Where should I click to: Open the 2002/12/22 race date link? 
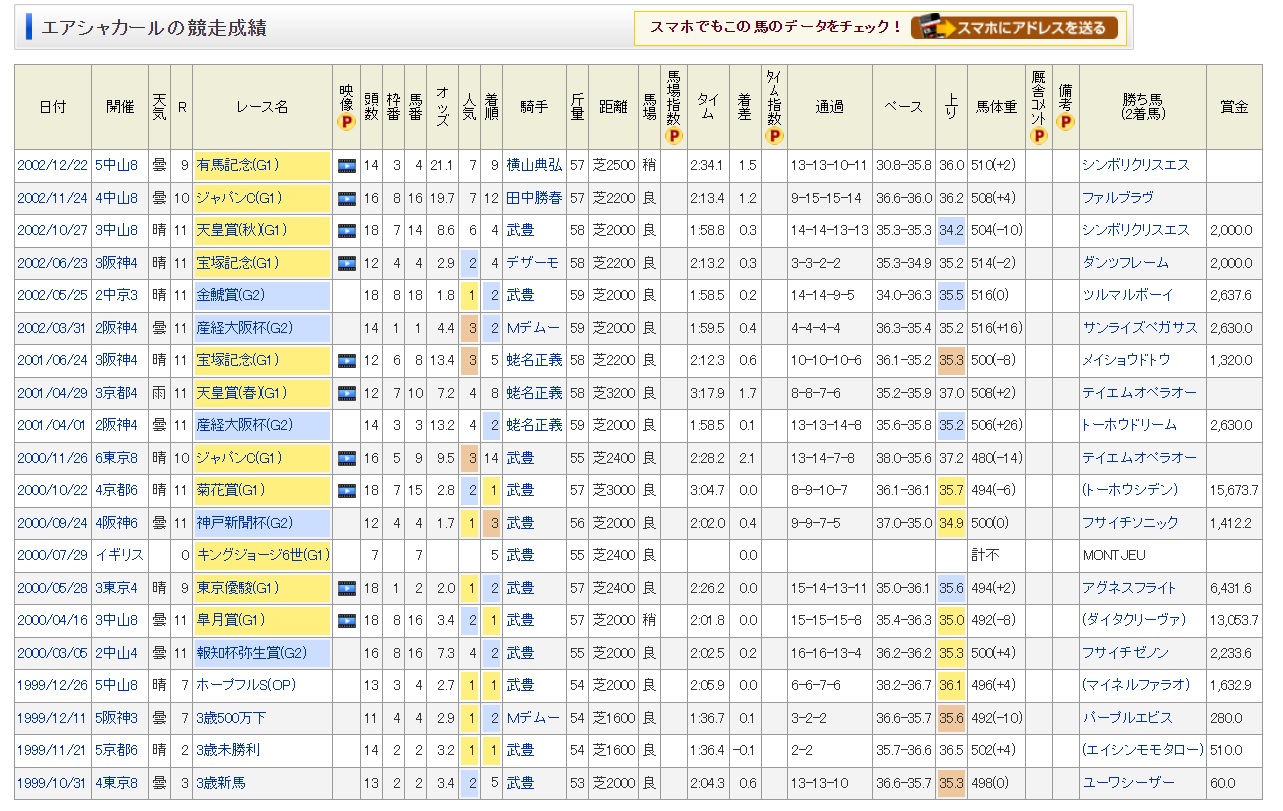(x=53, y=165)
